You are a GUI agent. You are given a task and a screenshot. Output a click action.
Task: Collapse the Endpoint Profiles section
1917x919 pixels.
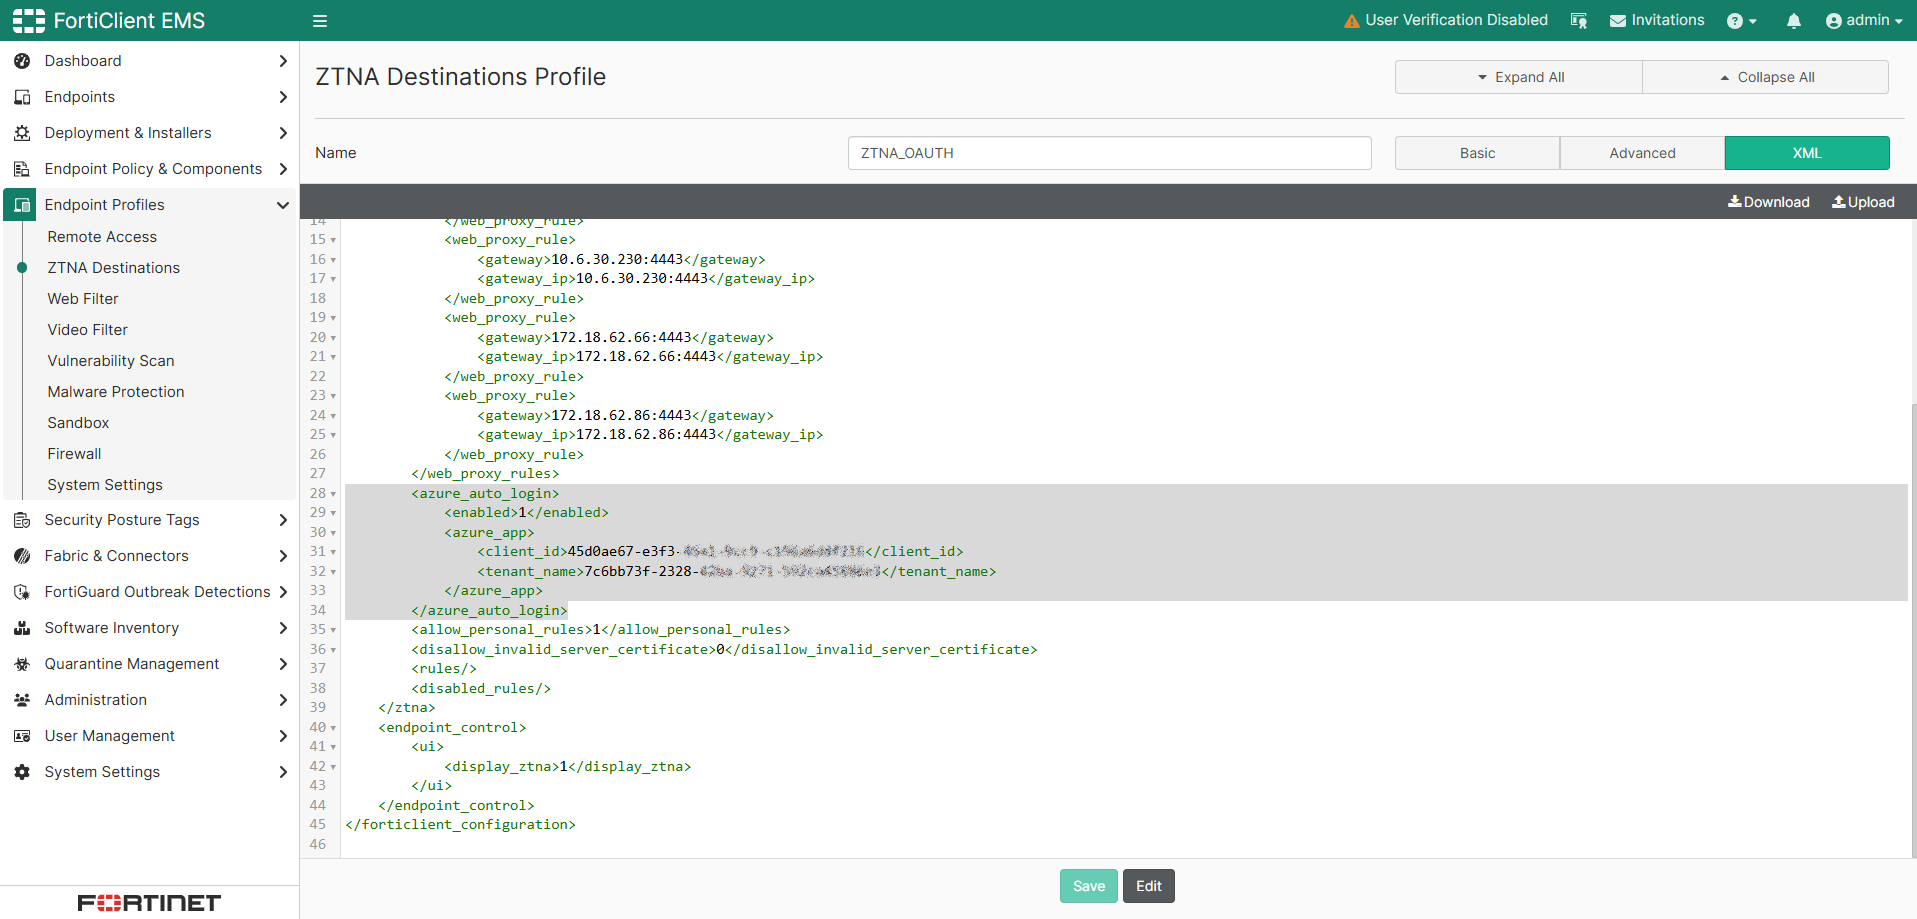pos(282,205)
